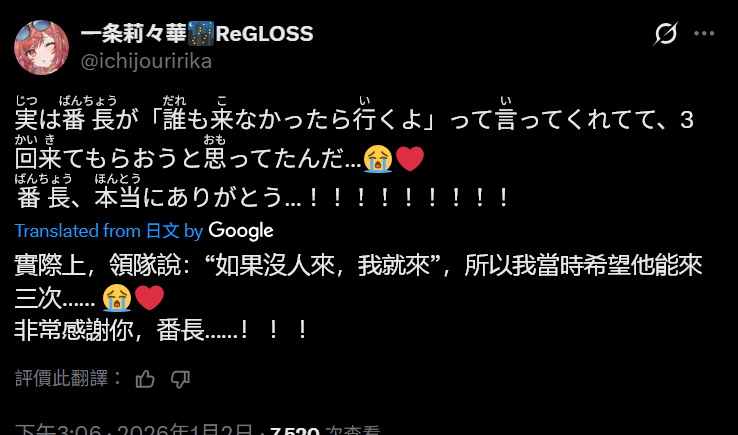The width and height of the screenshot is (738, 435).
Task: Click the display name 一条莉々華 ReGLOSS
Action: (197, 33)
